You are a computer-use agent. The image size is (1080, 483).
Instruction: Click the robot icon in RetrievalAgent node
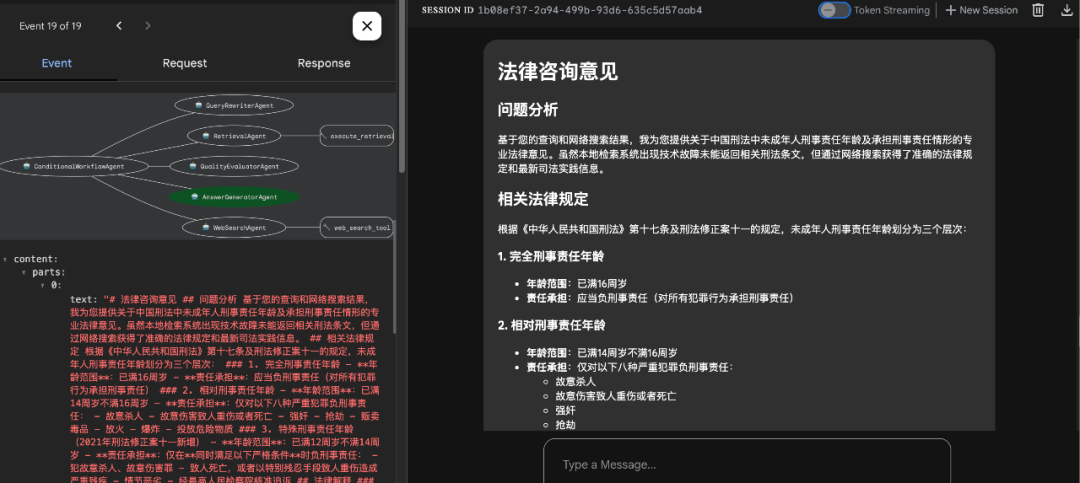(206, 136)
